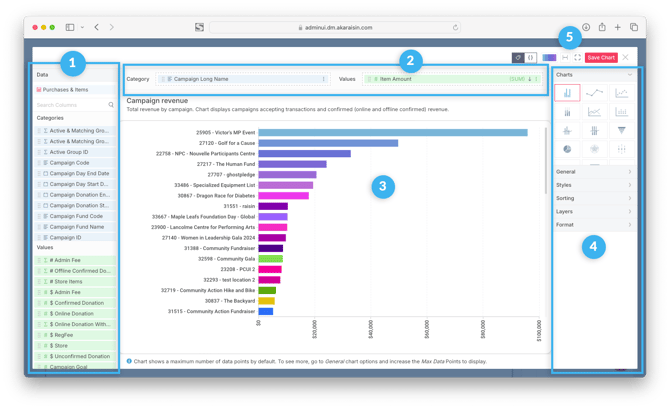Click the search icon in Search Columns
The image size is (670, 409).
point(111,105)
